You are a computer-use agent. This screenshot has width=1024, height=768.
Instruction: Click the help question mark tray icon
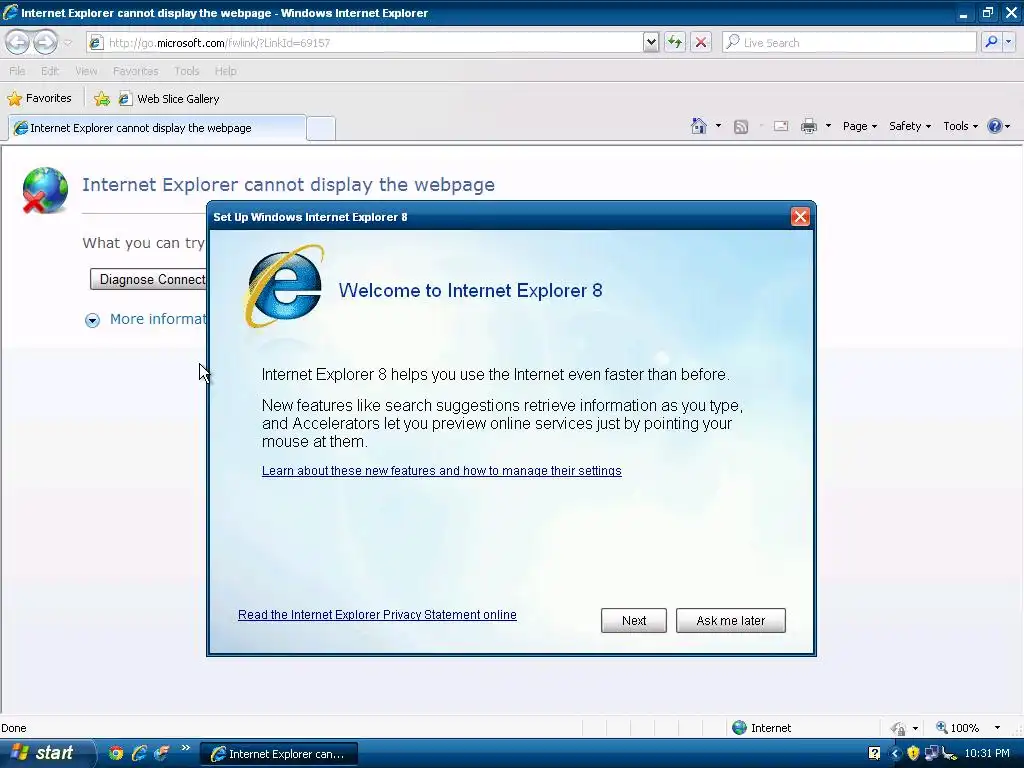(874, 754)
